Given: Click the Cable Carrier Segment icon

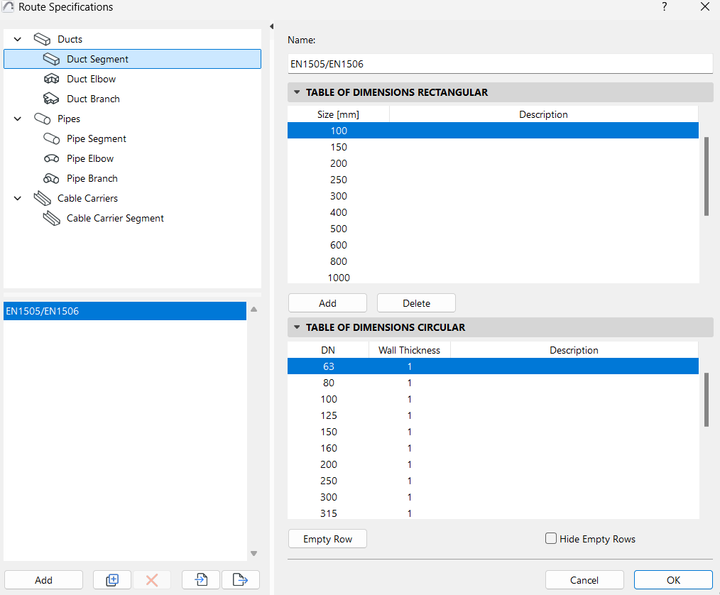Looking at the screenshot, I should tap(51, 219).
